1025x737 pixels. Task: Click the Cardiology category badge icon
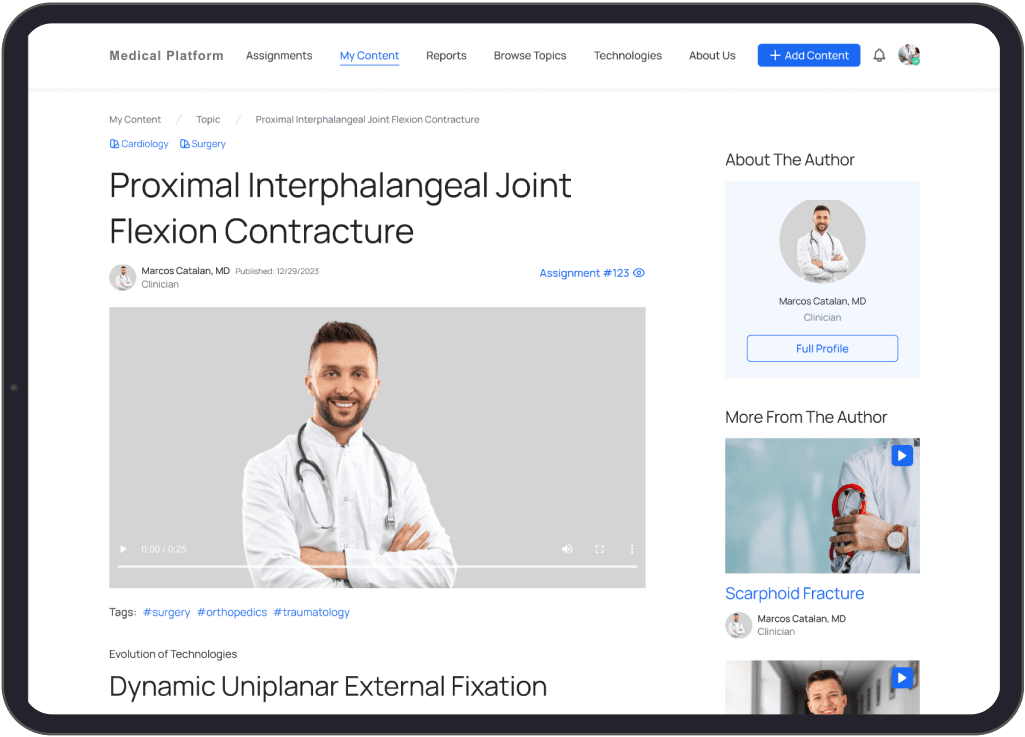click(x=115, y=143)
